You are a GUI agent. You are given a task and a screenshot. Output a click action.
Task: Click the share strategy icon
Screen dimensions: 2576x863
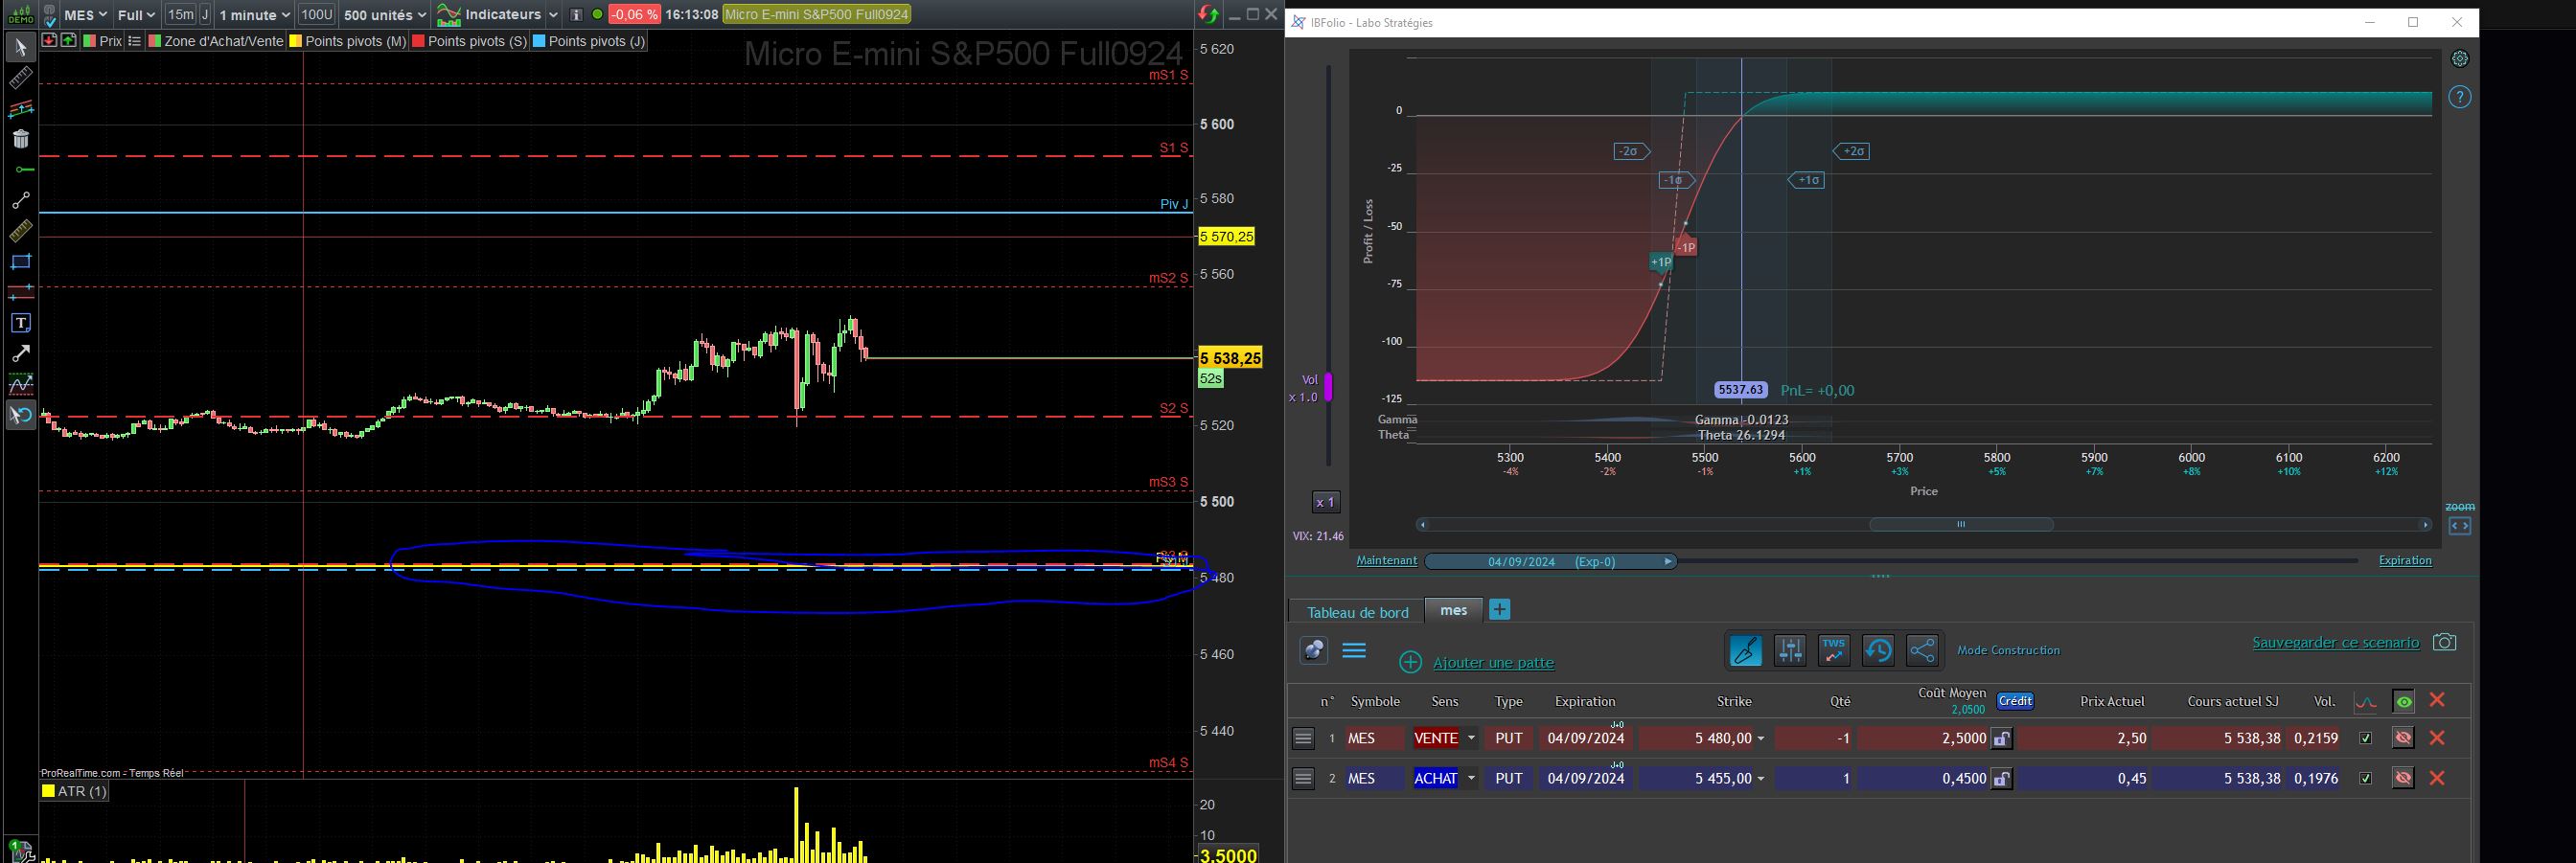pos(1922,651)
